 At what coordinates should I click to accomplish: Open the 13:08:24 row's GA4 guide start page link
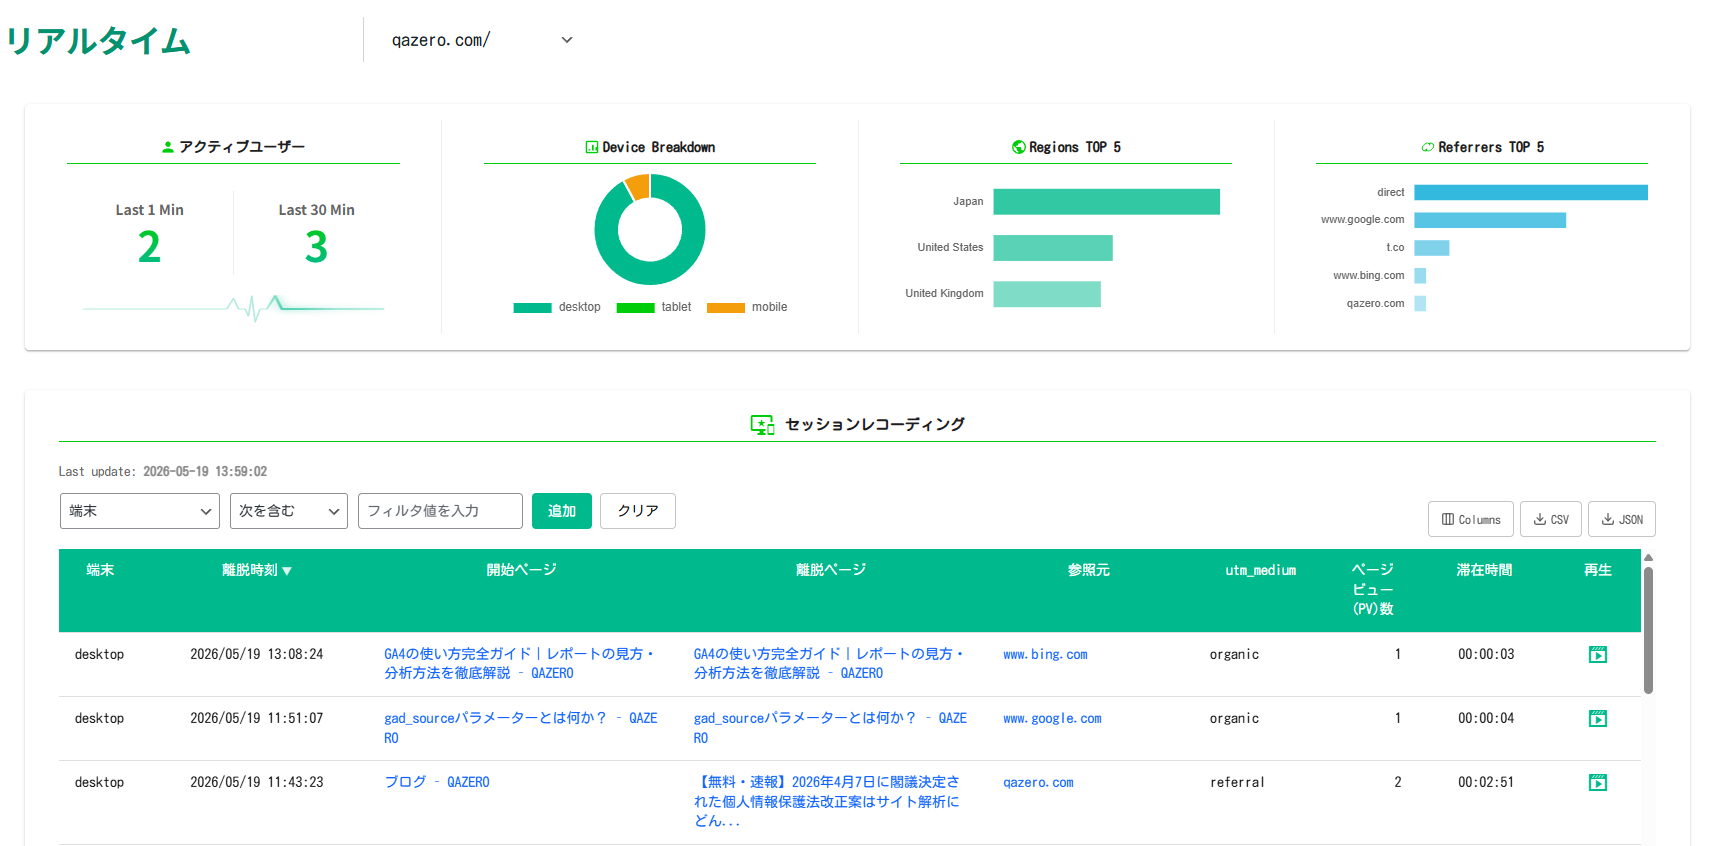[x=520, y=664]
